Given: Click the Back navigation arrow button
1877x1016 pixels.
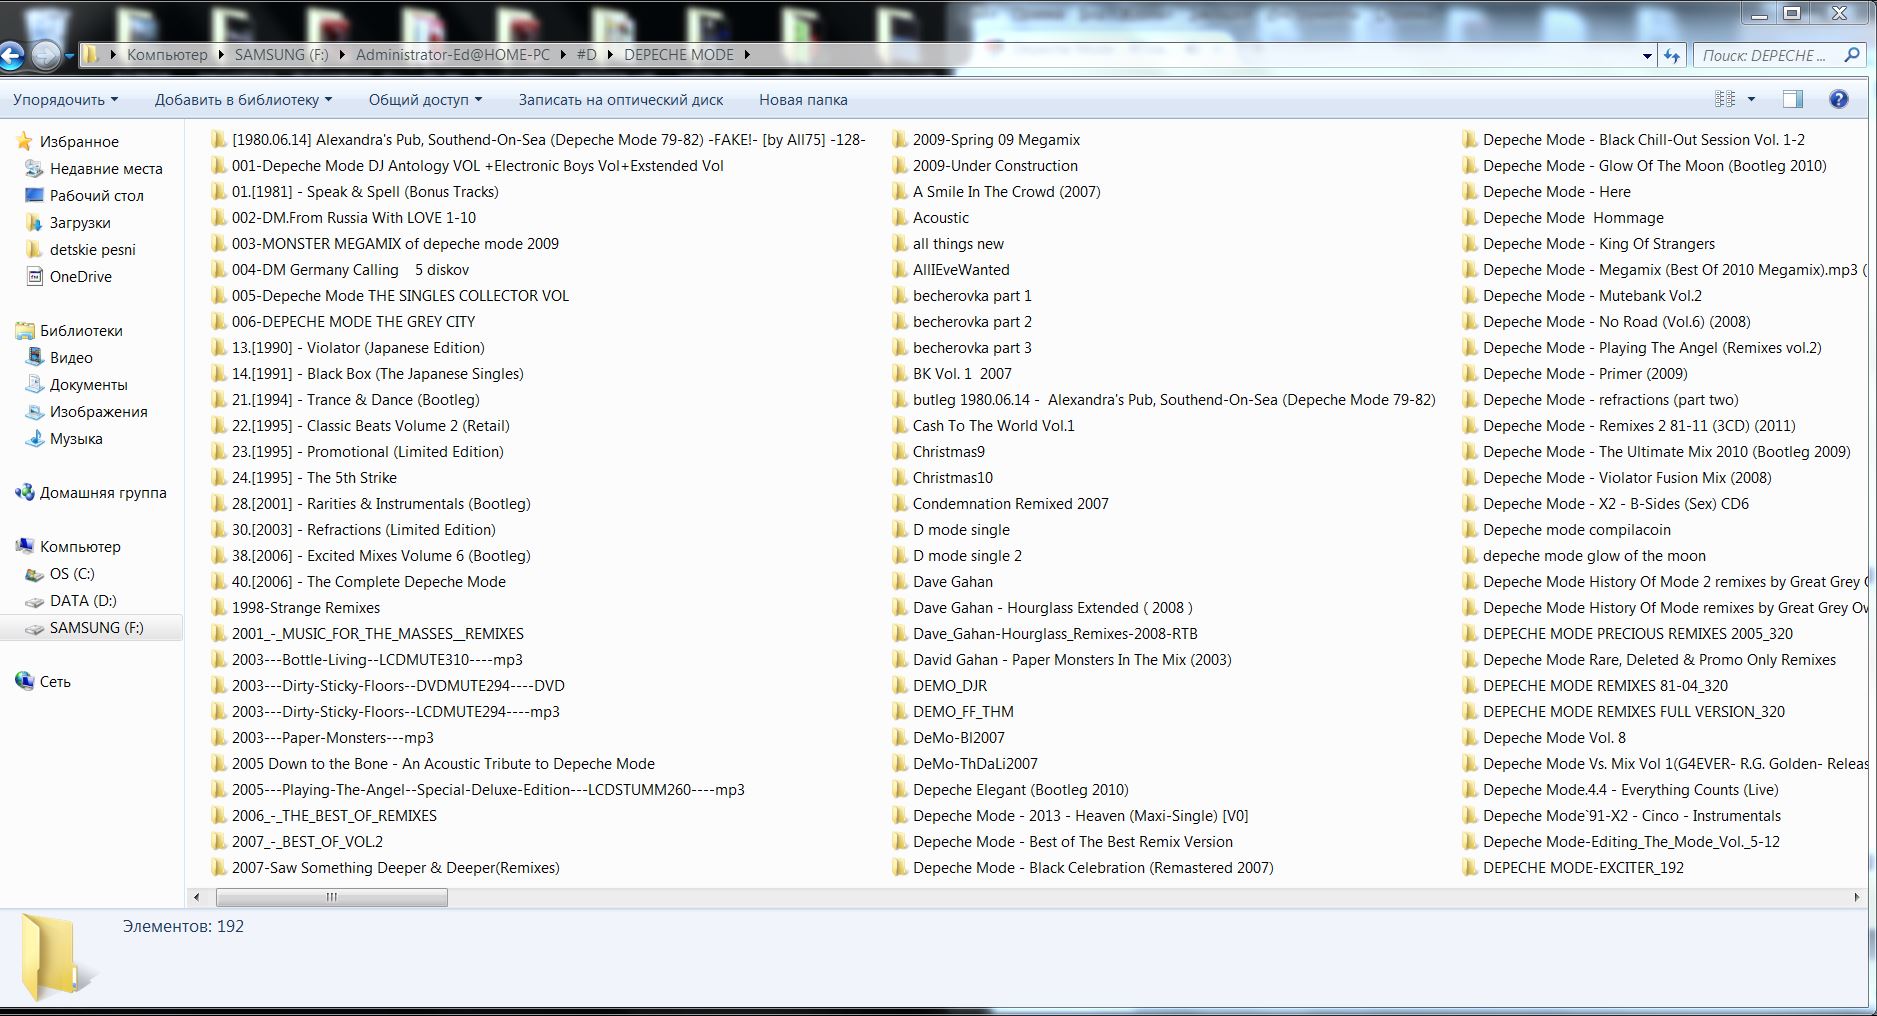Looking at the screenshot, I should pyautogui.click(x=11, y=56).
